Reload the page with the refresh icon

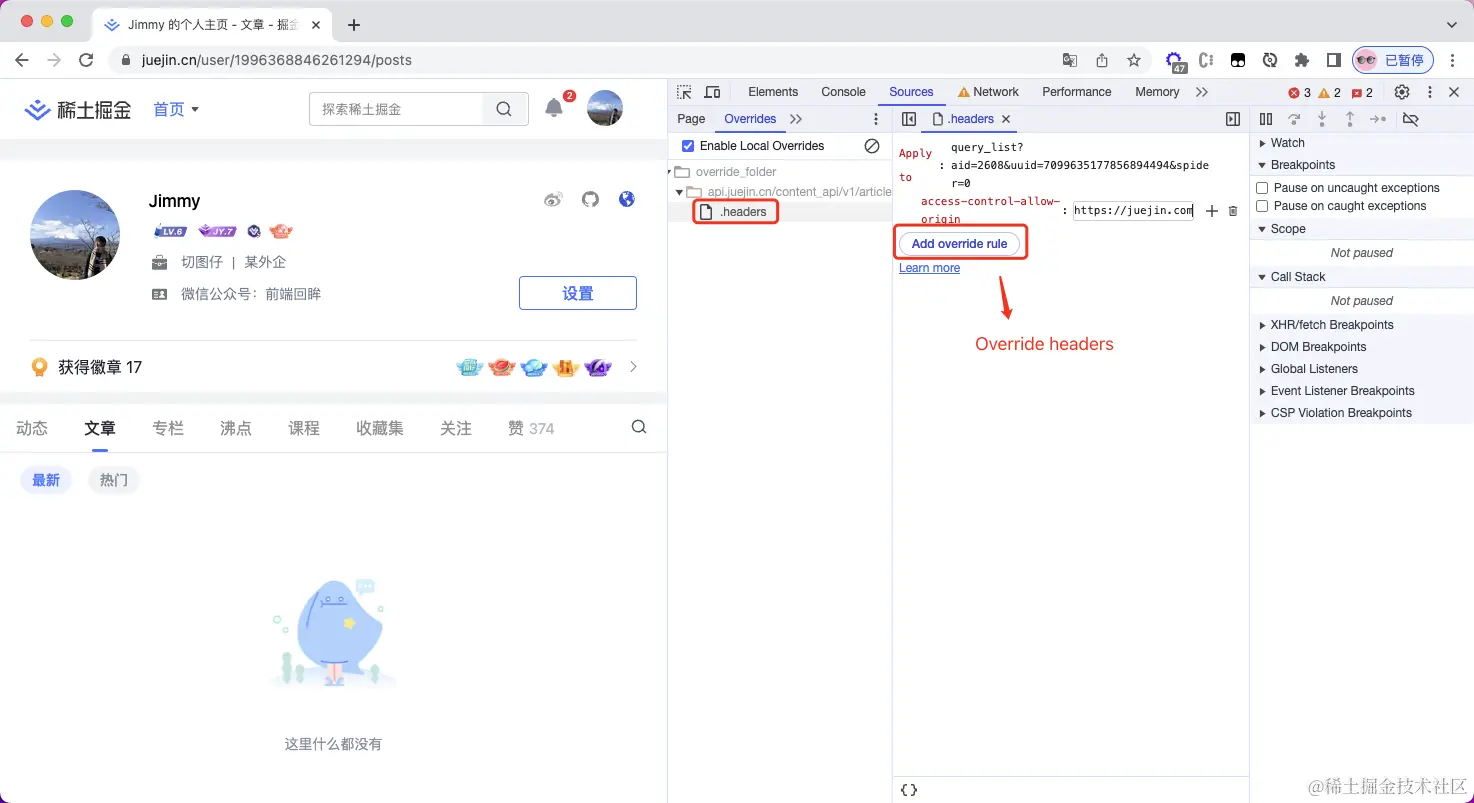(x=86, y=60)
